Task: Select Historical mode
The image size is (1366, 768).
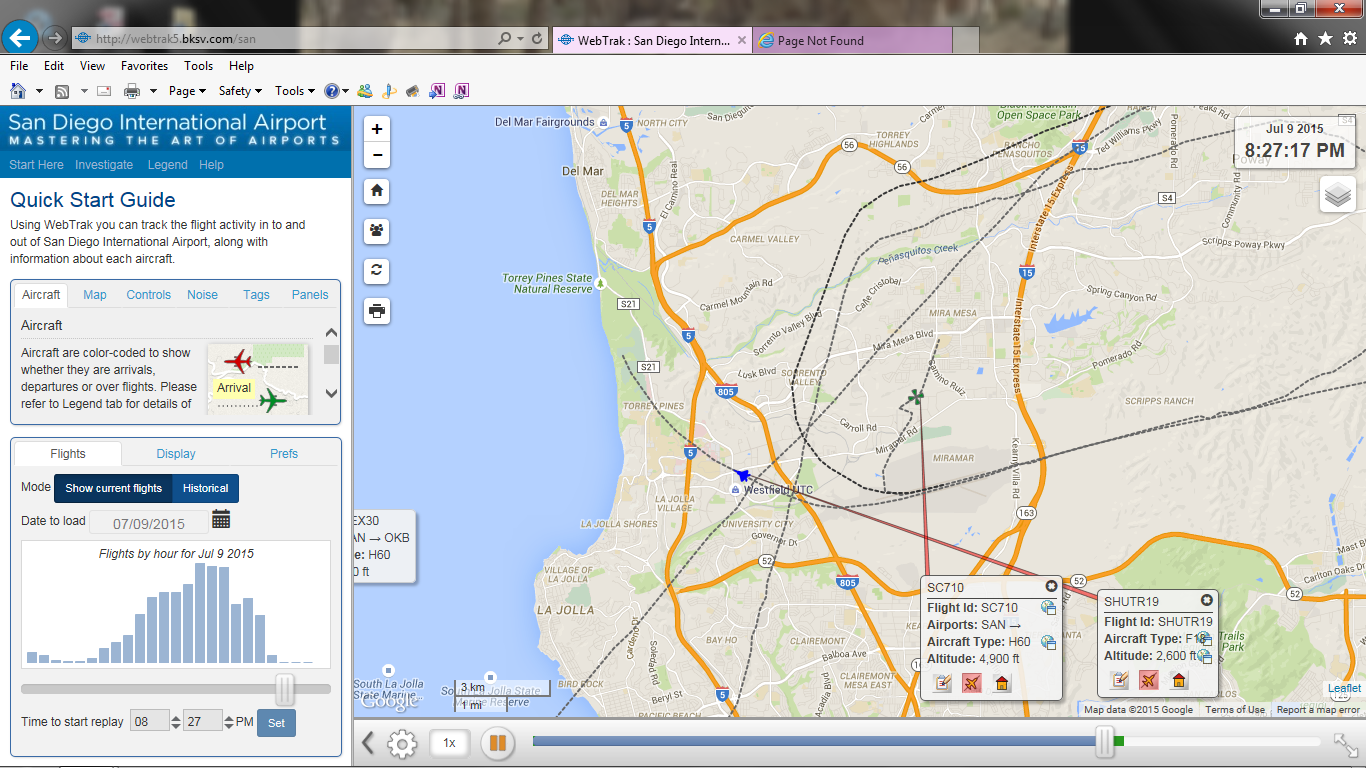Action: 206,488
